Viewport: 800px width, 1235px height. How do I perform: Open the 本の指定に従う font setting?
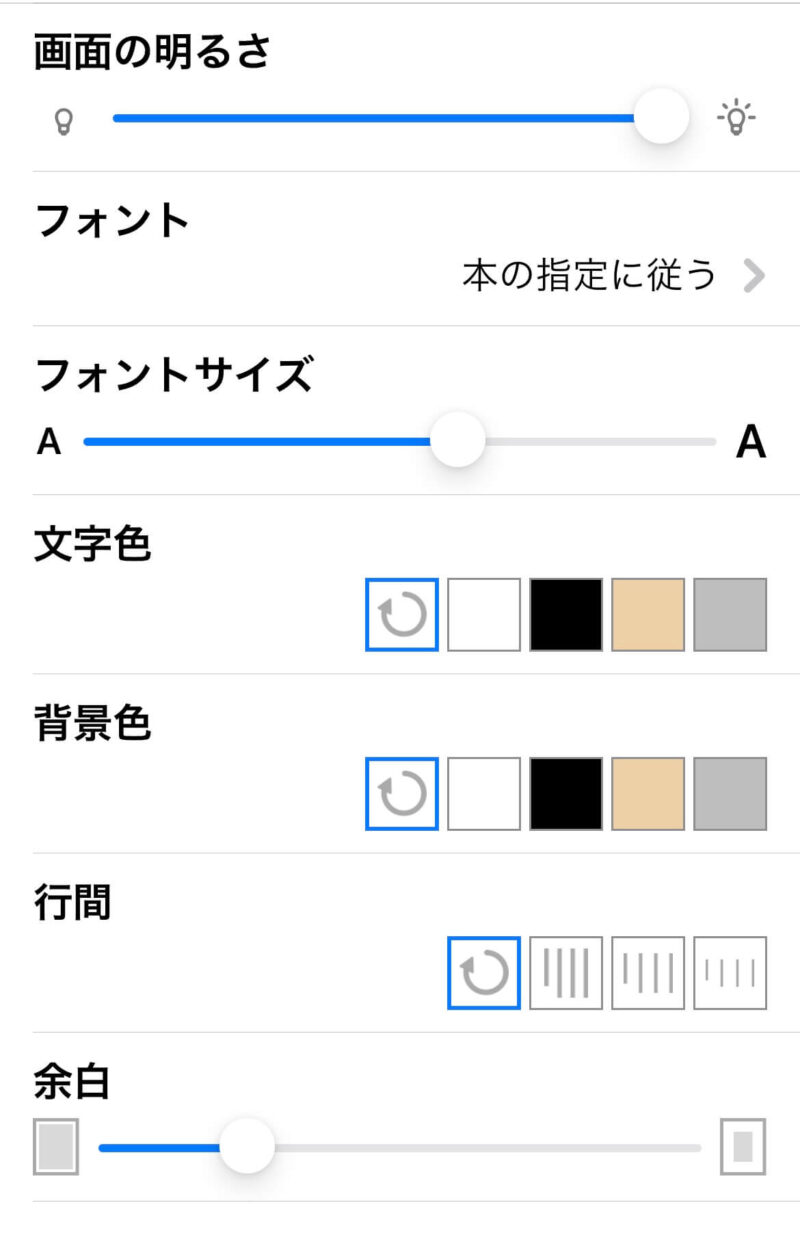[590, 275]
